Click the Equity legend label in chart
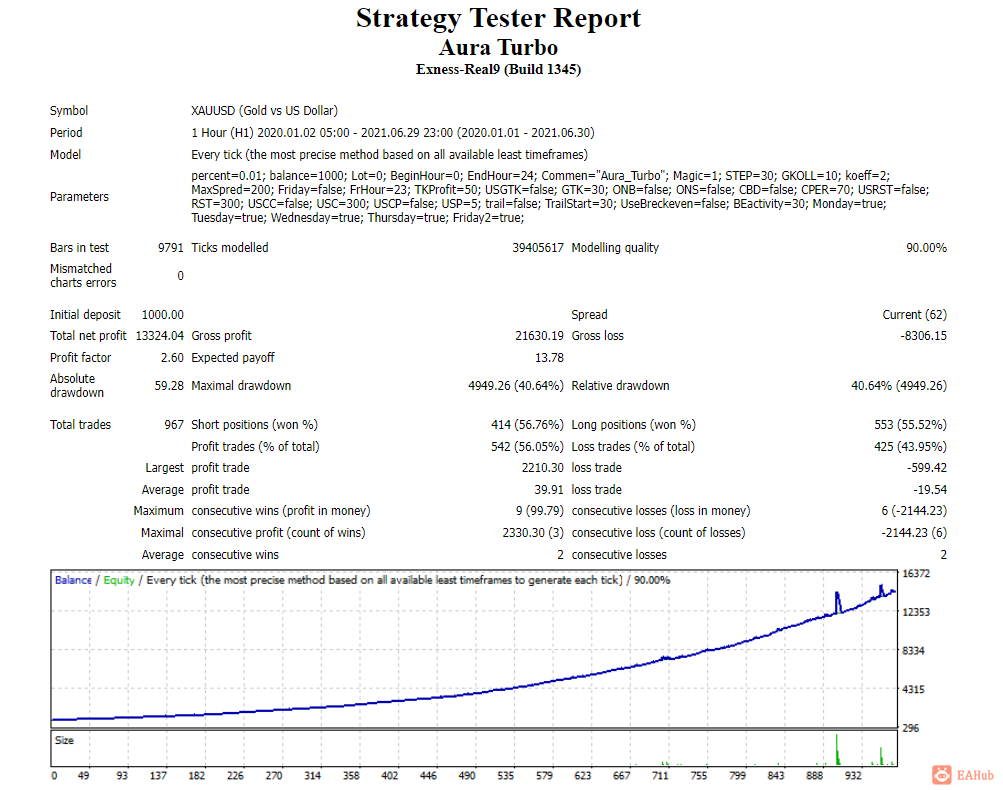Image resolution: width=1003 pixels, height=790 pixels. [119, 580]
